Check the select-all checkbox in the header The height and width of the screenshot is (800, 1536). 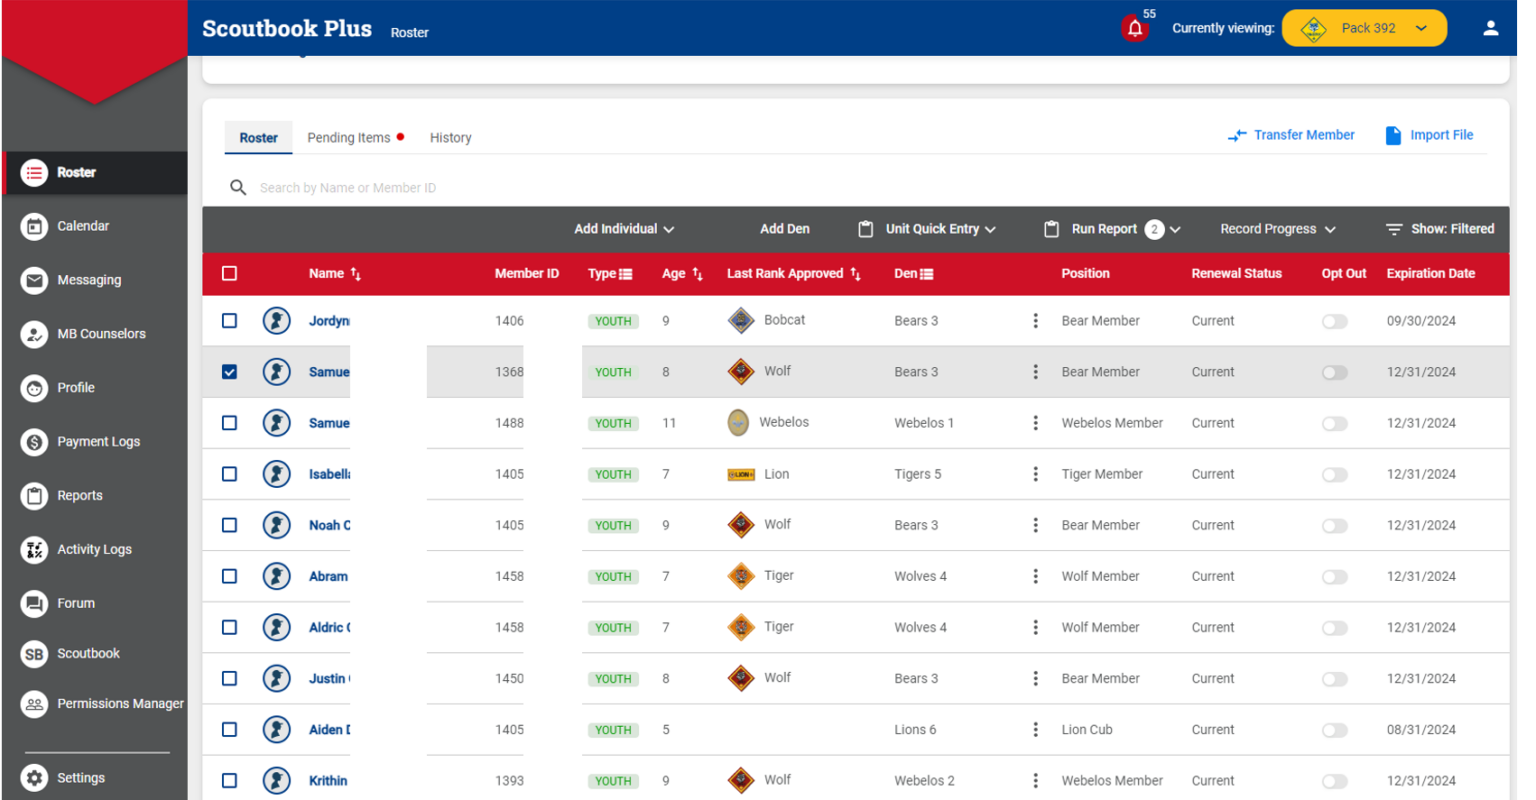[x=229, y=273]
